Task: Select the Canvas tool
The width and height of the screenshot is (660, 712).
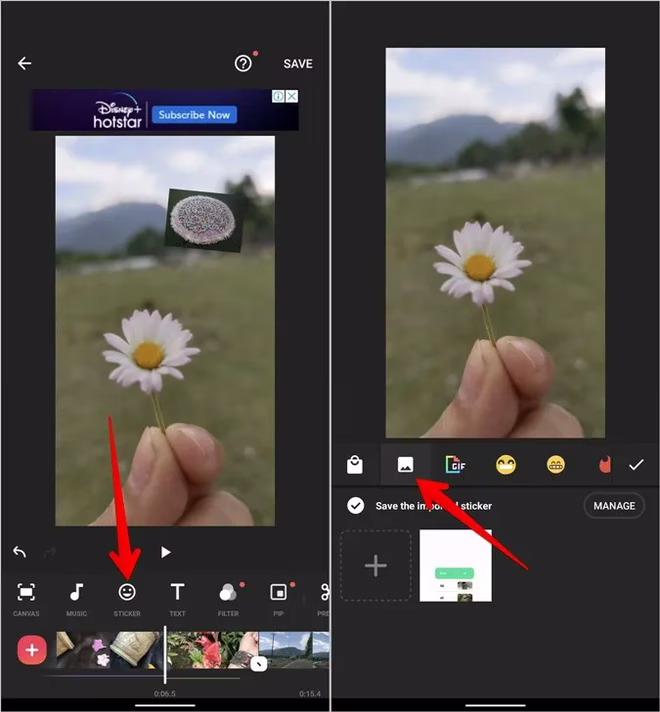Action: [x=26, y=599]
